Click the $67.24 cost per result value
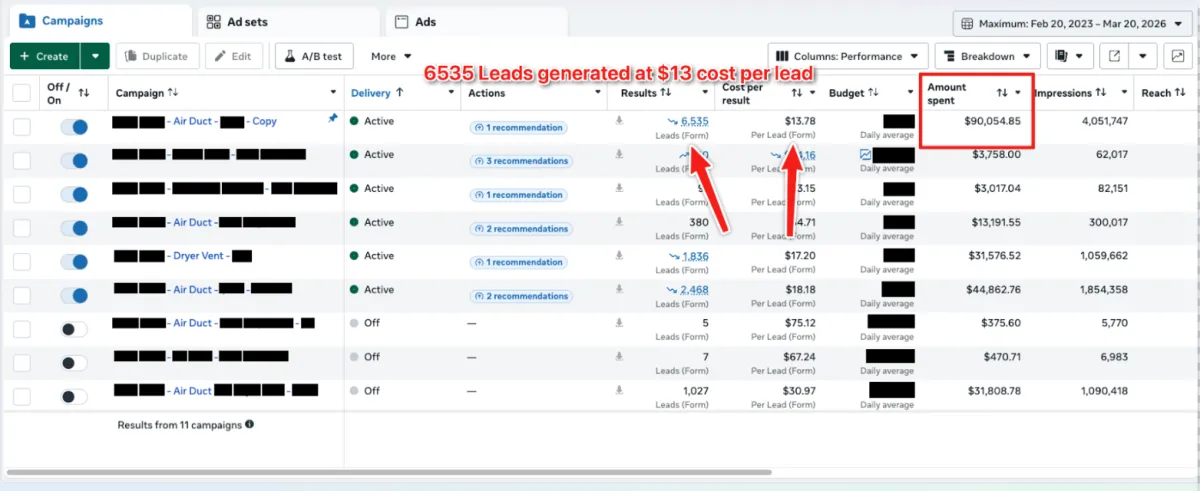The image size is (1200, 491). point(799,357)
